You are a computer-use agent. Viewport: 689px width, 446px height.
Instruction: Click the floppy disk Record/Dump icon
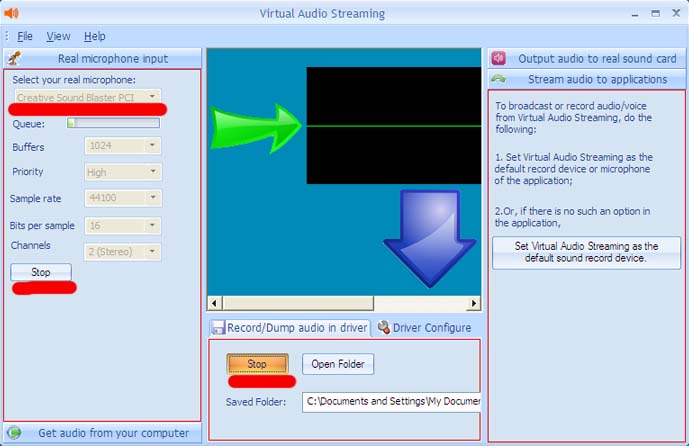click(x=218, y=328)
